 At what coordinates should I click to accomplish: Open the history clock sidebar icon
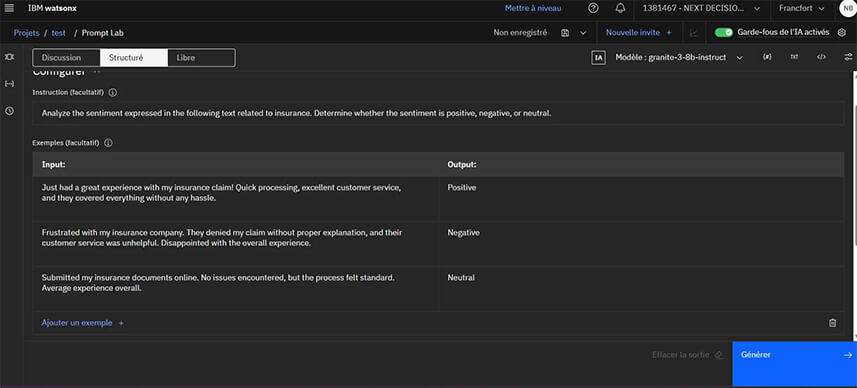click(9, 111)
